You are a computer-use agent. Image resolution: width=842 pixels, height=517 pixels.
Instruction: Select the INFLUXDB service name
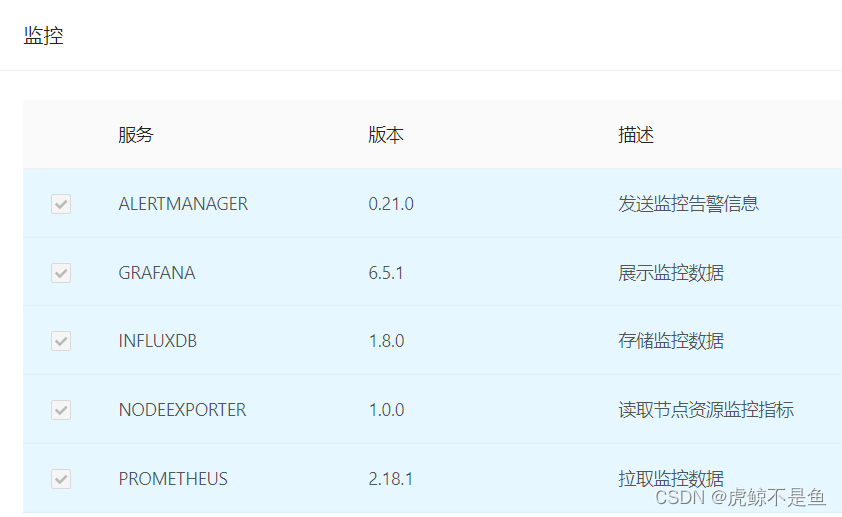click(157, 341)
